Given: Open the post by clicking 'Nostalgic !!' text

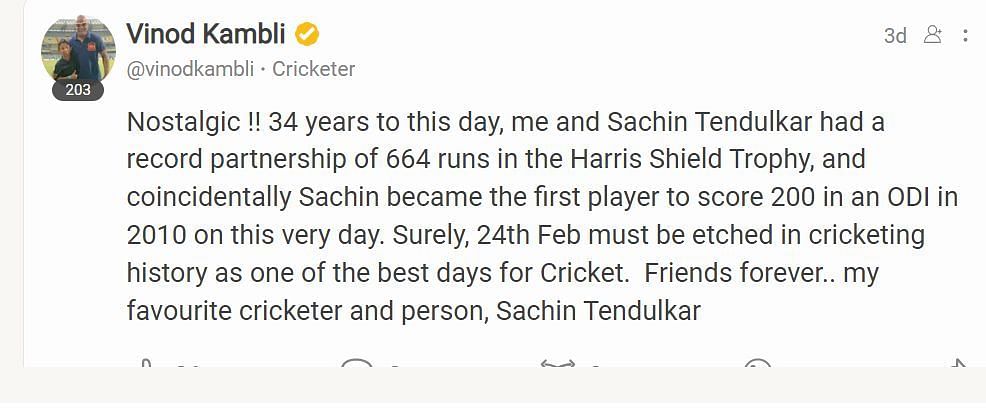Looking at the screenshot, I should click(x=193, y=122).
